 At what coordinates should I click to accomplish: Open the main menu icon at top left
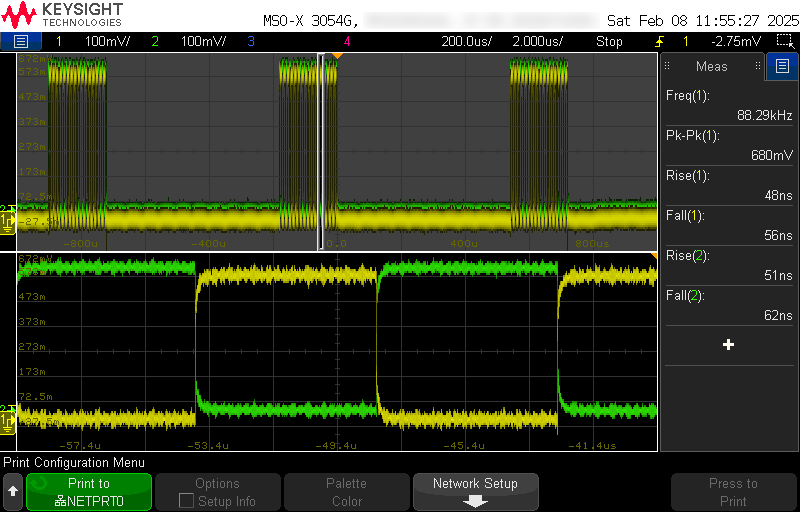[21, 41]
